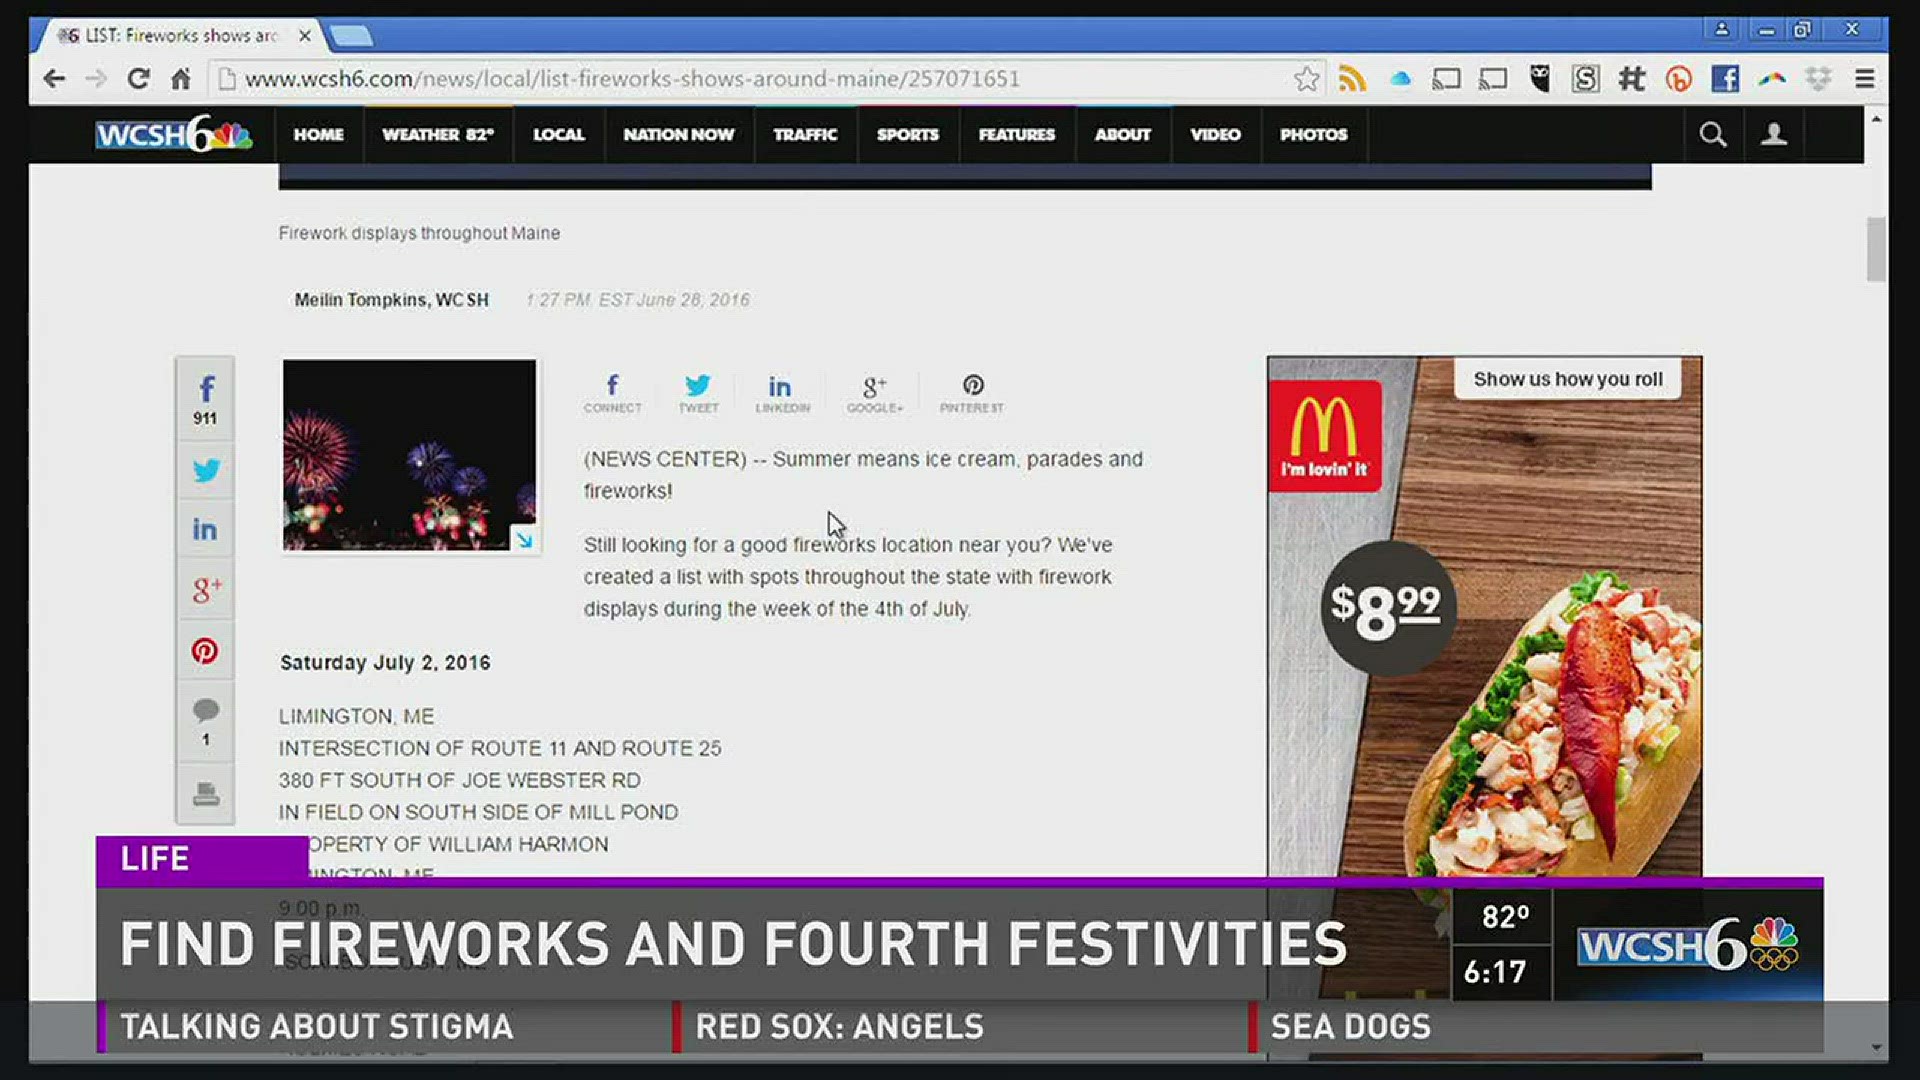1920x1080 pixels.
Task: Open the user account icon in site header
Action: pyautogui.click(x=1774, y=134)
